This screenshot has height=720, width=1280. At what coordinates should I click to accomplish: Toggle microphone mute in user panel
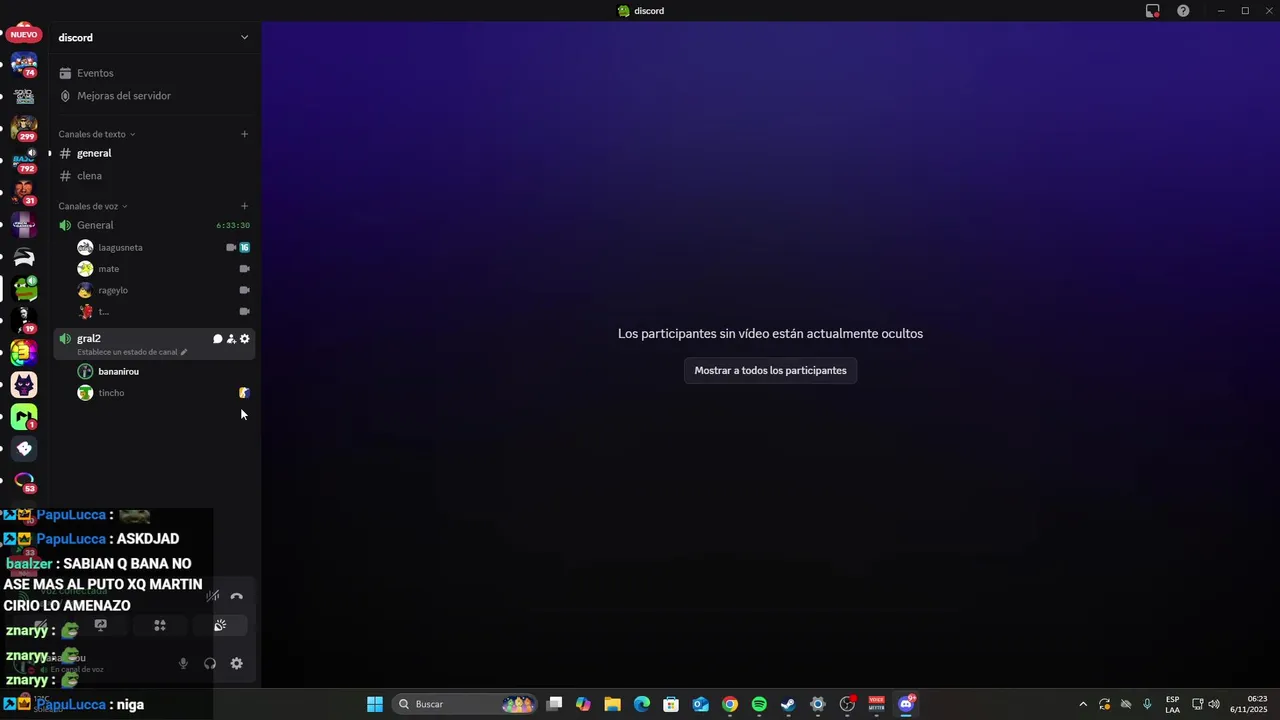(183, 663)
